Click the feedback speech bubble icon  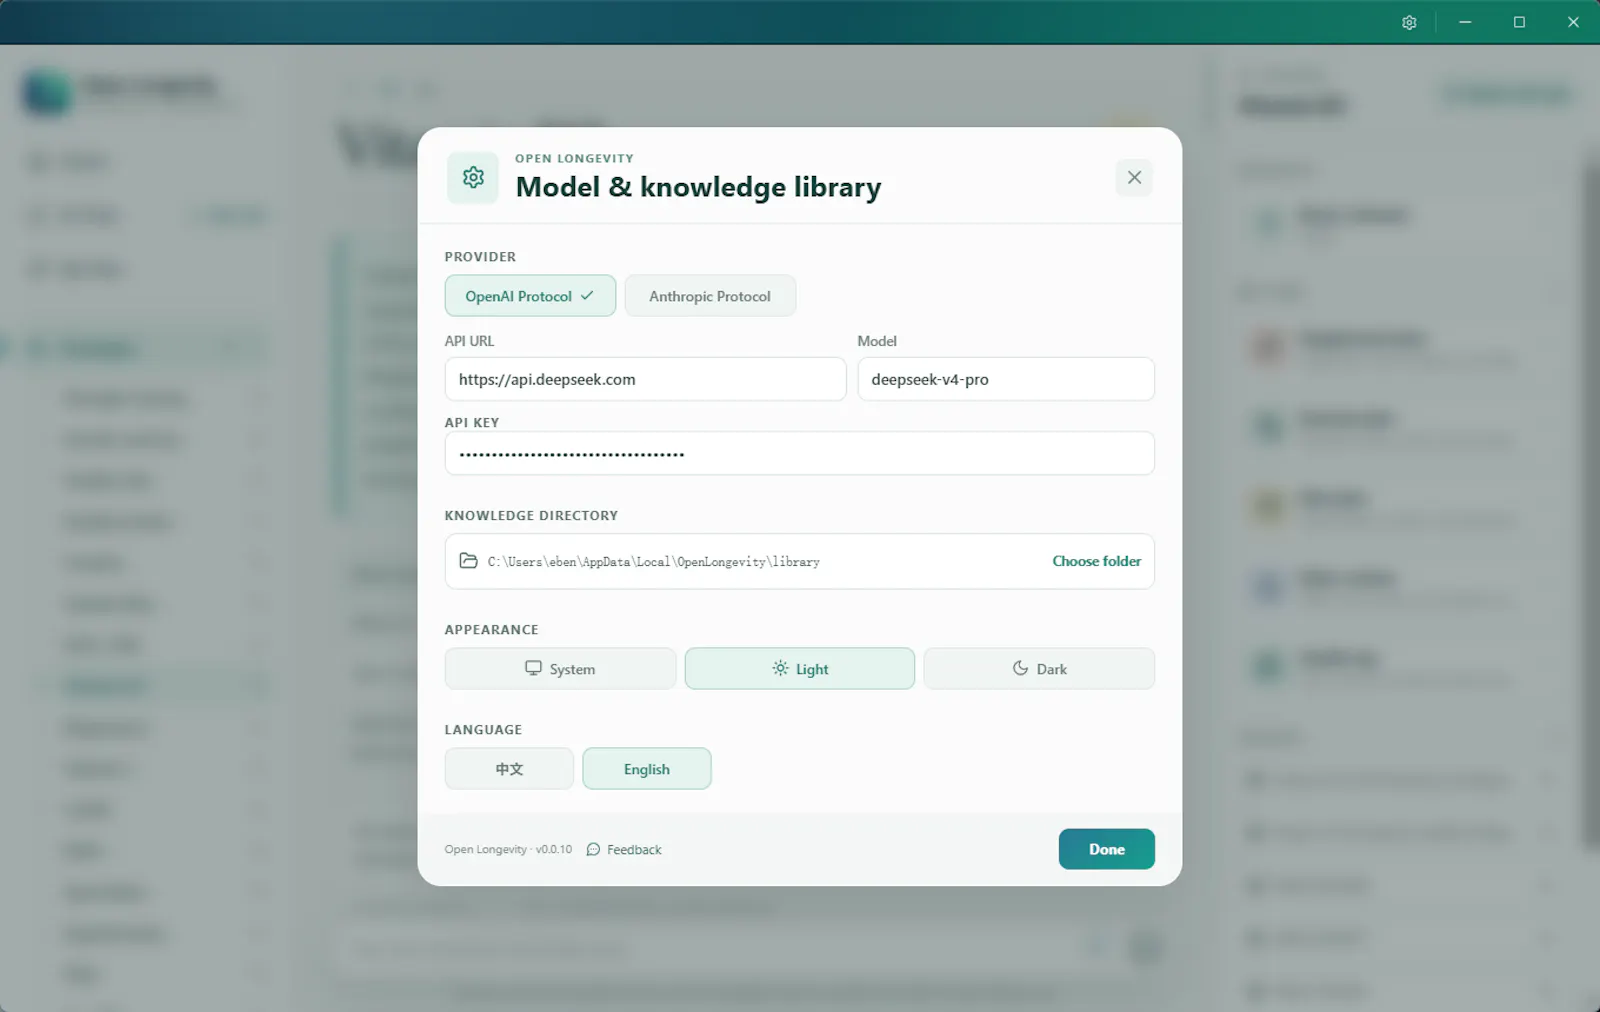pos(593,850)
